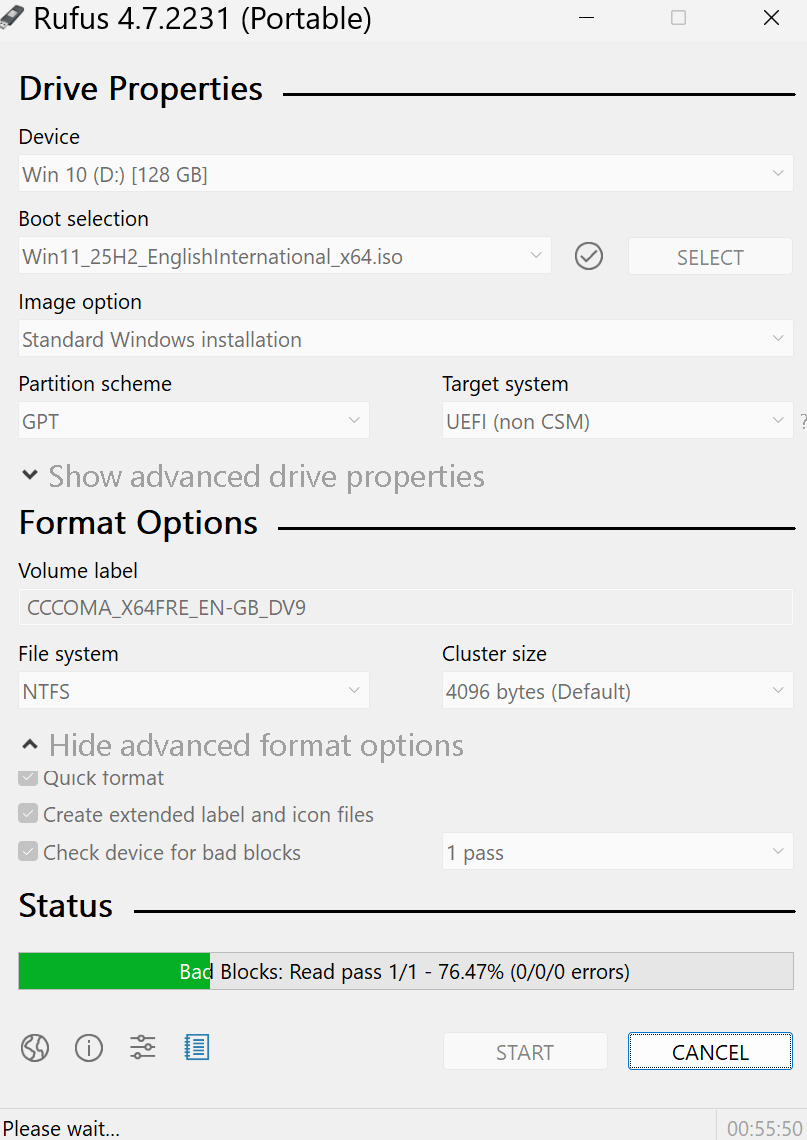
Task: Cancel the bad blocks check
Action: (710, 1051)
